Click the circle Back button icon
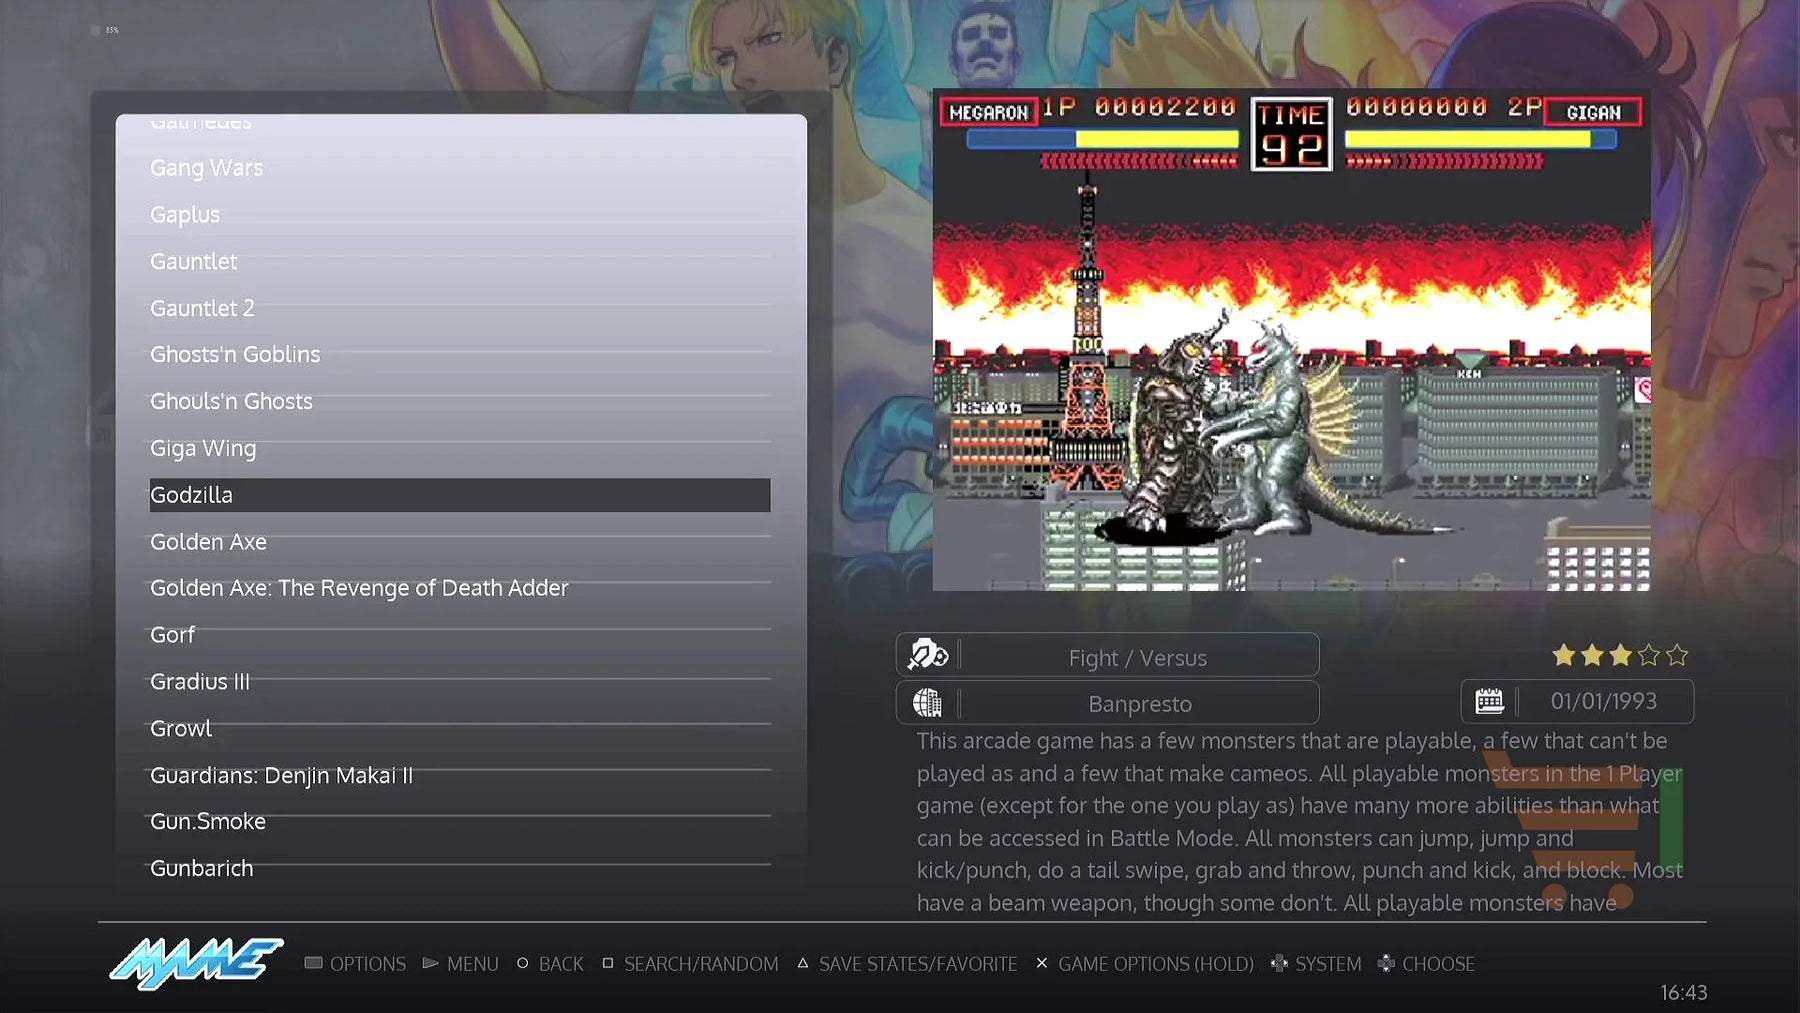1800x1013 pixels. 522,963
